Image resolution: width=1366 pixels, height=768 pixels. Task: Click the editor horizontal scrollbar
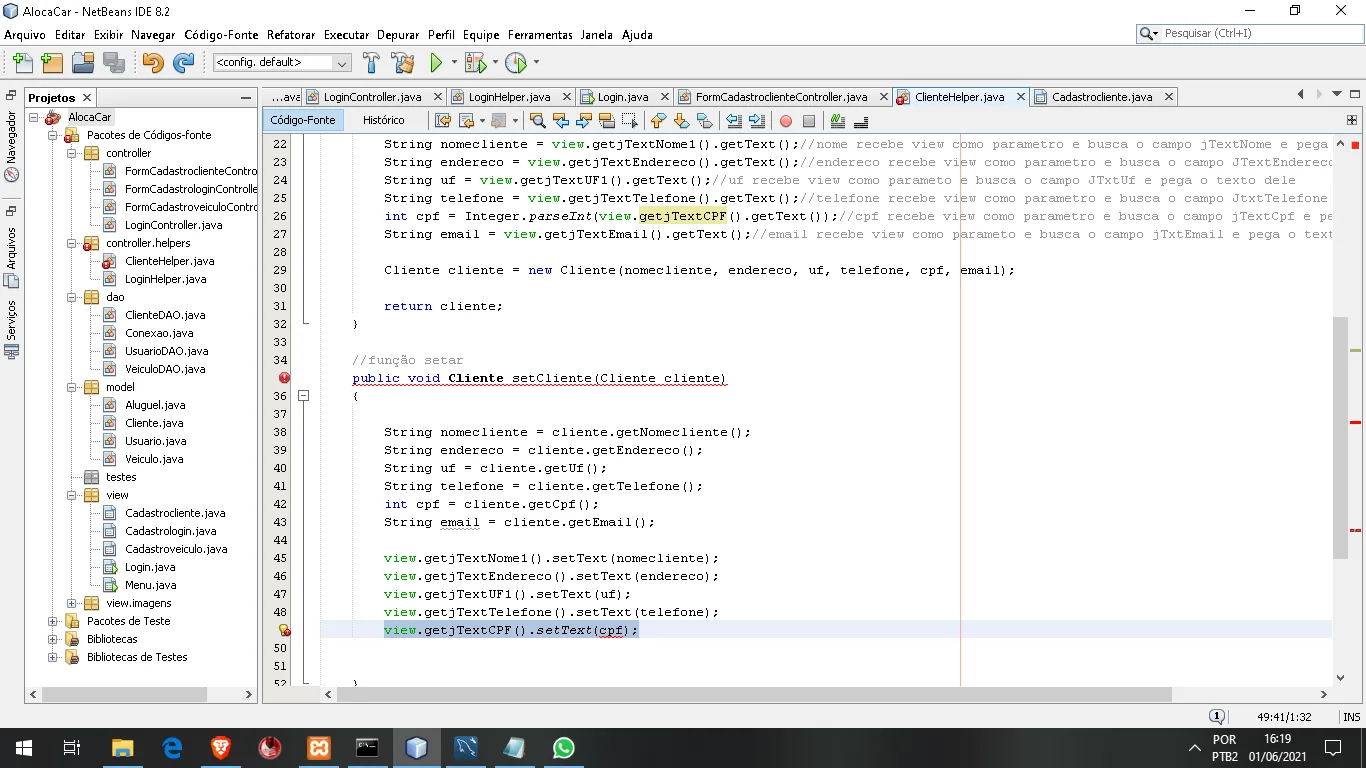(750, 694)
